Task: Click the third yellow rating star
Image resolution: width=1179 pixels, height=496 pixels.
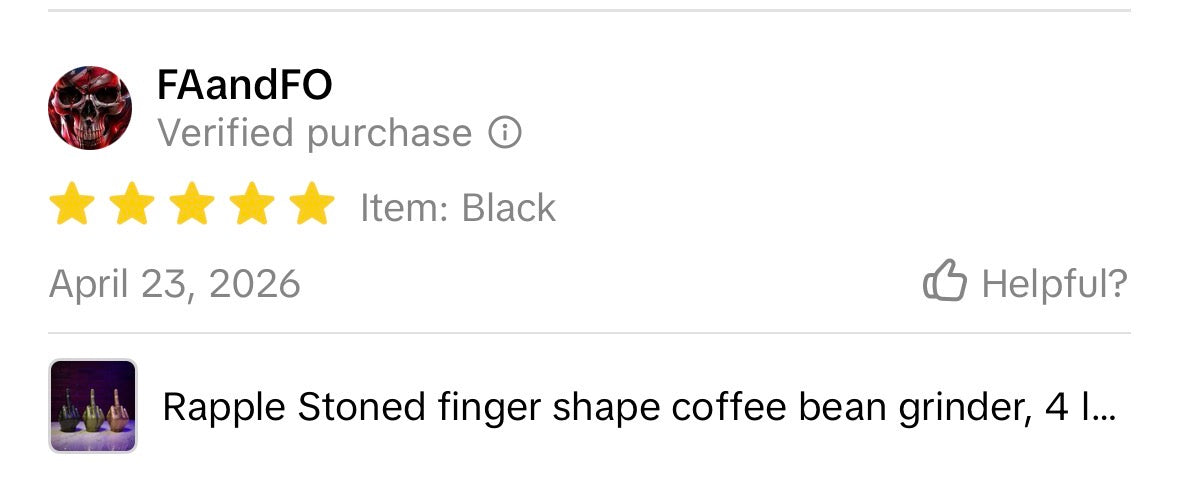Action: [192, 204]
